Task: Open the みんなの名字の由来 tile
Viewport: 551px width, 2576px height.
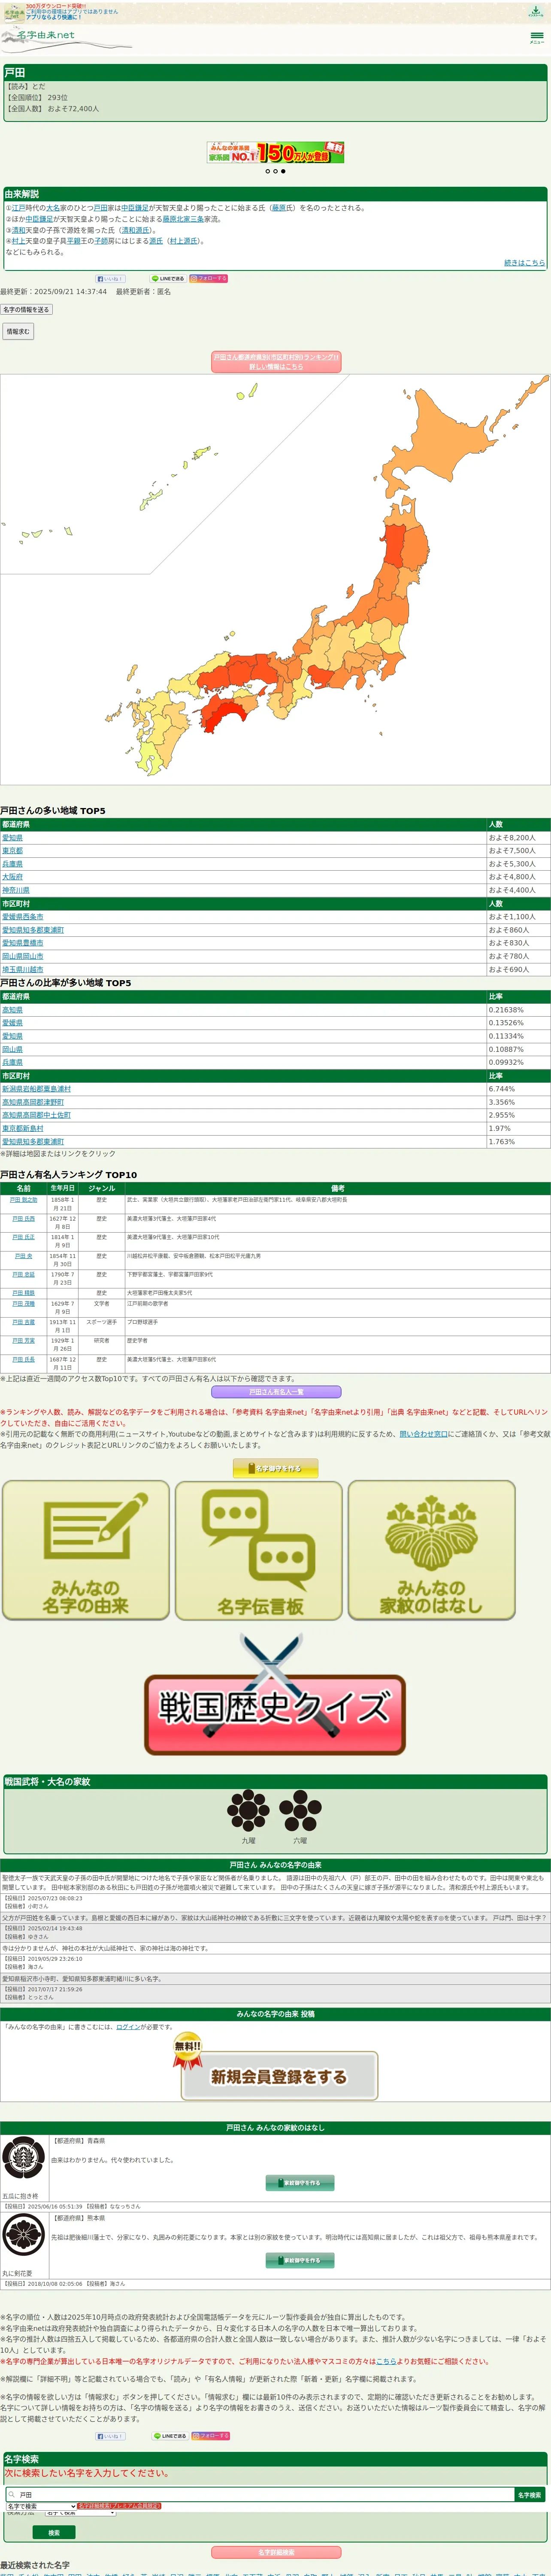Action: coord(86,1549)
